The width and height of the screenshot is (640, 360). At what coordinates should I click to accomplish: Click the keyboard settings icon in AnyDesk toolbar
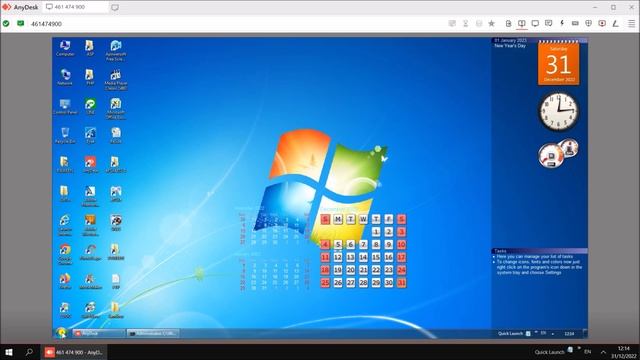coord(575,23)
